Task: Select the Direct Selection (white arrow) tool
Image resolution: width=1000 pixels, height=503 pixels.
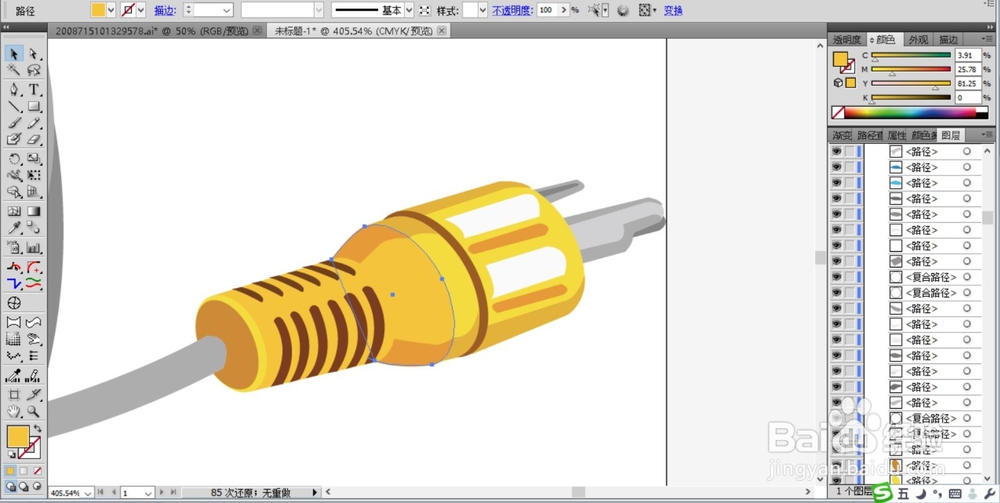Action: [x=34, y=54]
